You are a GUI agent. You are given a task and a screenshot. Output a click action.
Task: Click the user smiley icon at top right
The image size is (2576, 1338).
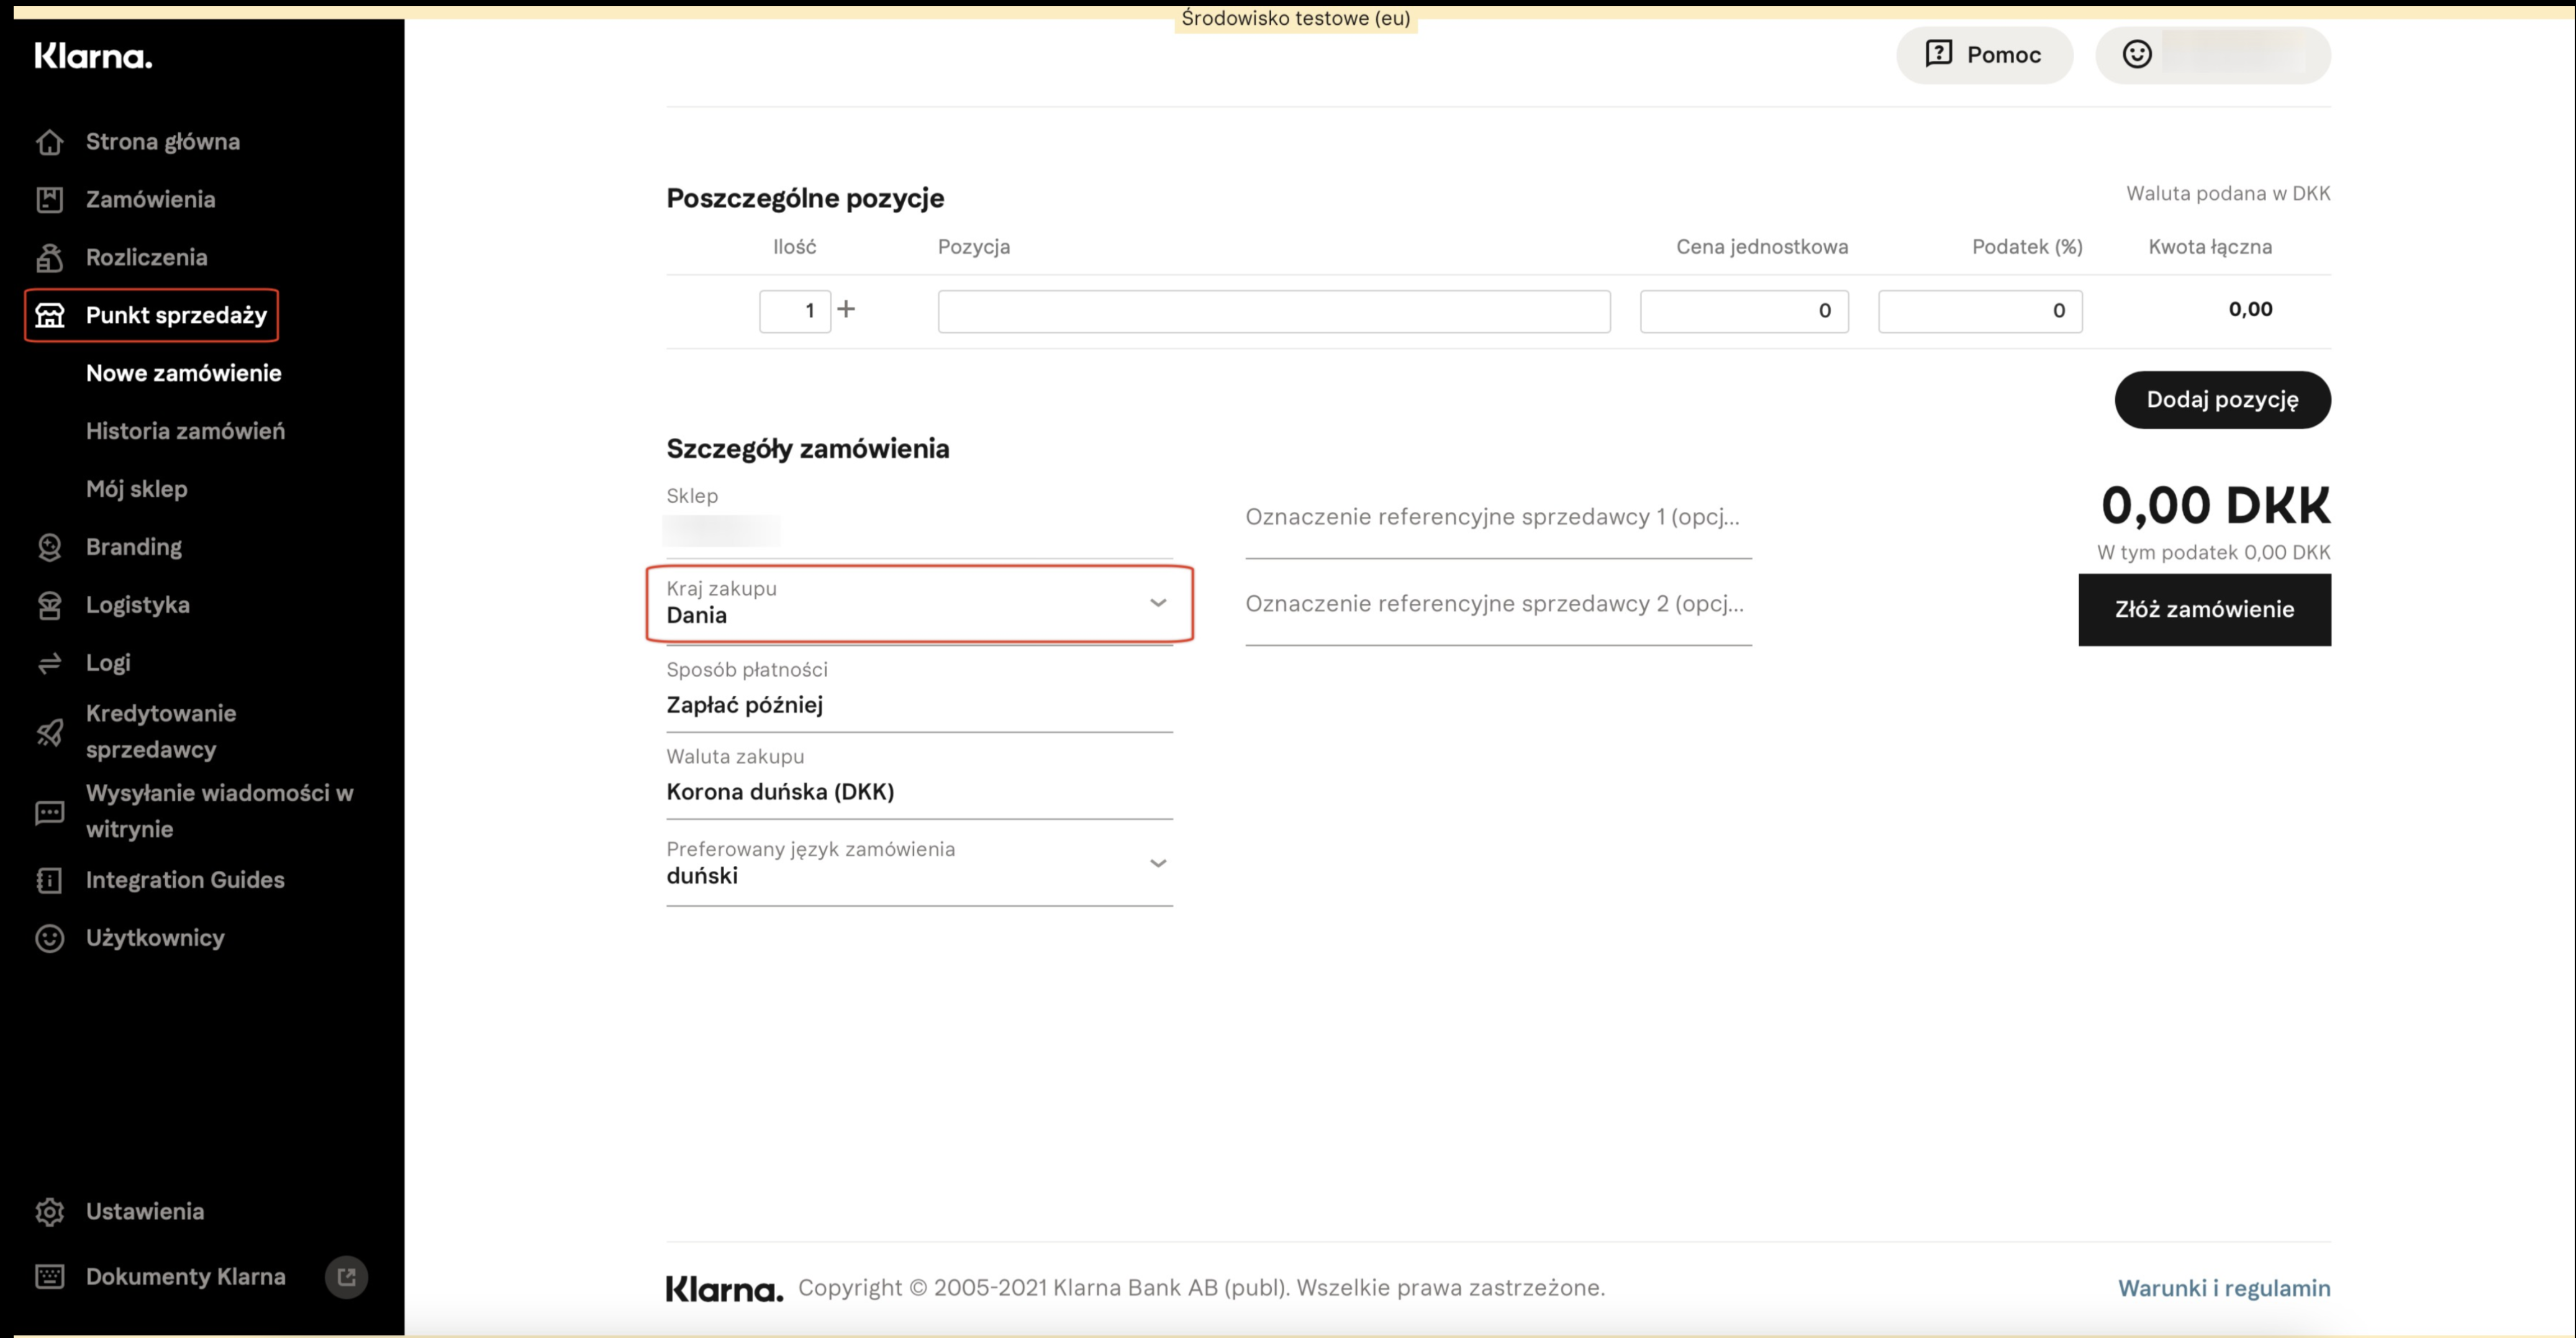pyautogui.click(x=2136, y=54)
